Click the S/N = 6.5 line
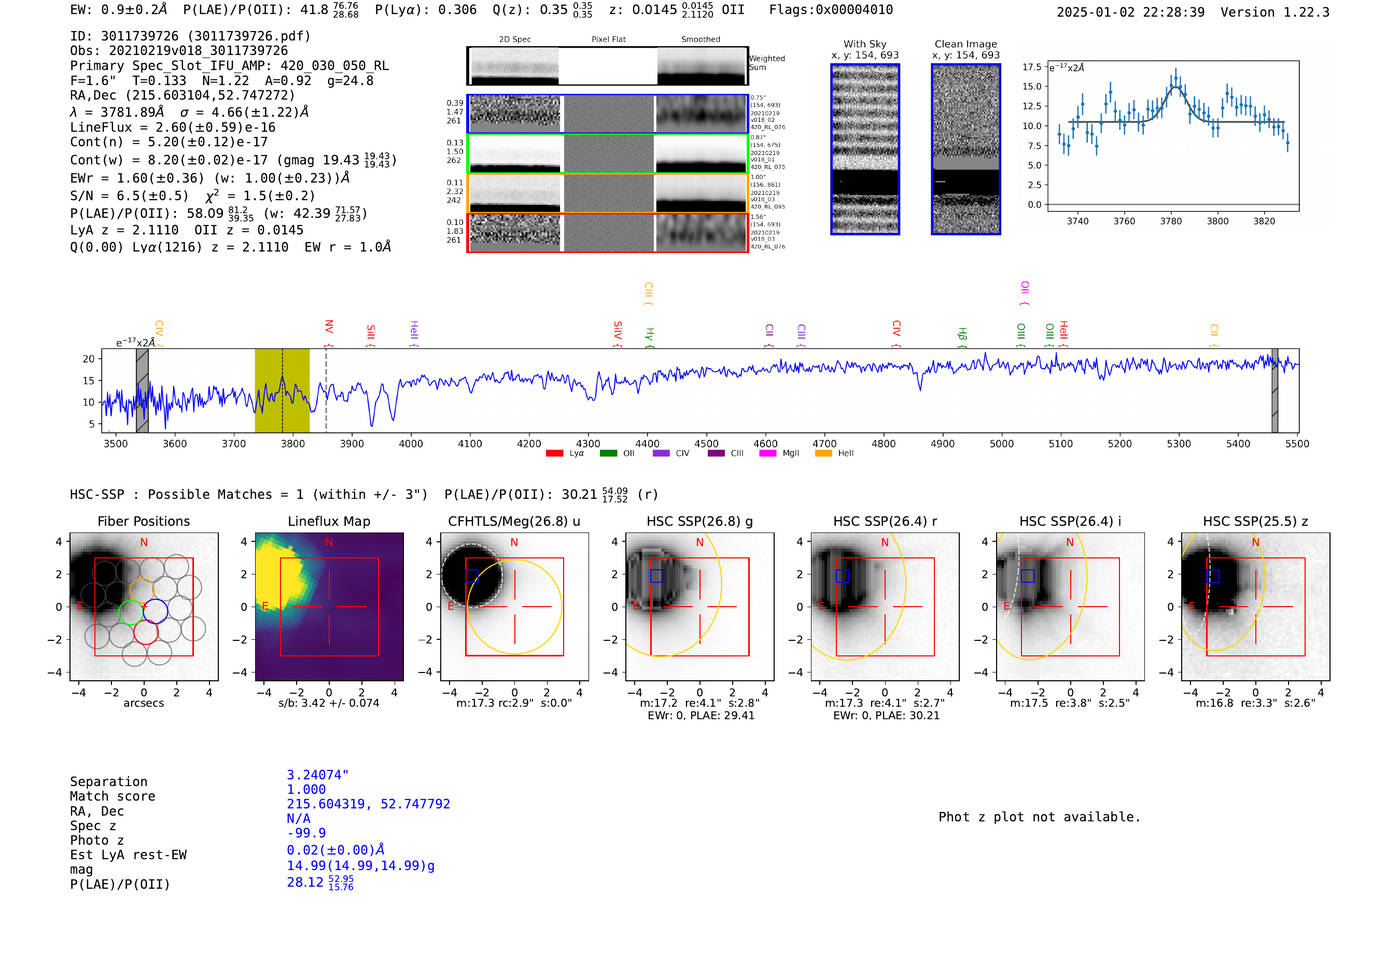Viewport: 1400px width, 953px height. pyautogui.click(x=193, y=196)
